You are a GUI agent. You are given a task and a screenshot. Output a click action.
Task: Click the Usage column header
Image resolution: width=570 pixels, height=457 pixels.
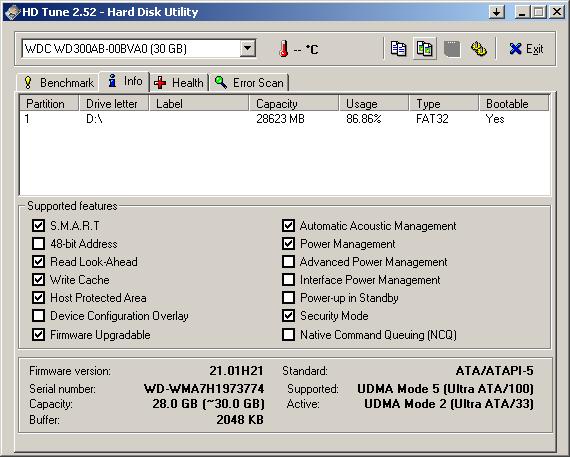pos(373,104)
